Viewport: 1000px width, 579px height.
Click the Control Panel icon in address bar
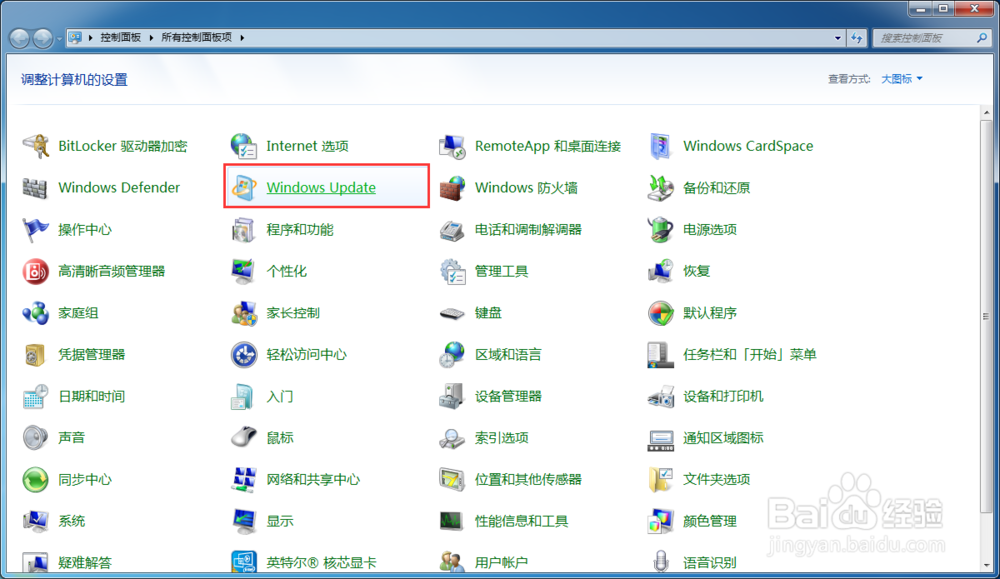pos(75,38)
